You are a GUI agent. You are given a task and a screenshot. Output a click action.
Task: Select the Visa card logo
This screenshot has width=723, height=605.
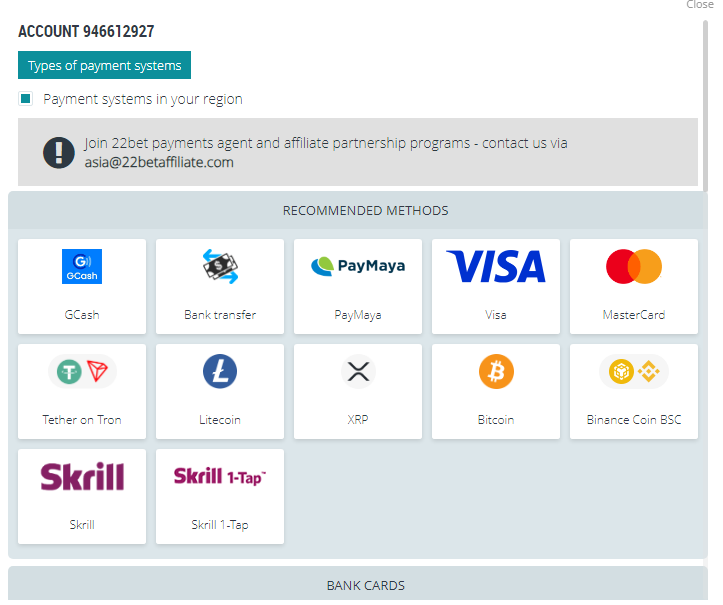496,267
